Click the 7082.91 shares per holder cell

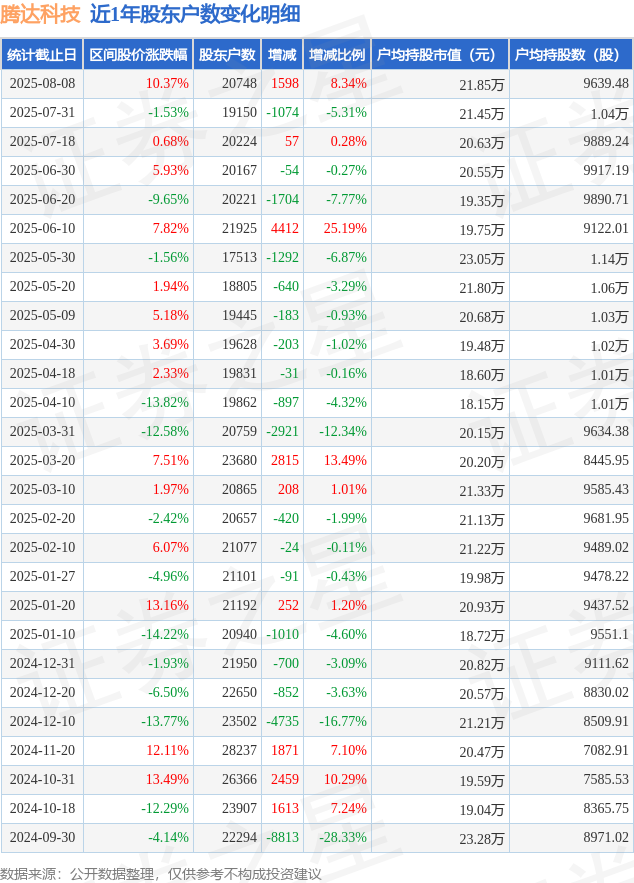point(606,750)
